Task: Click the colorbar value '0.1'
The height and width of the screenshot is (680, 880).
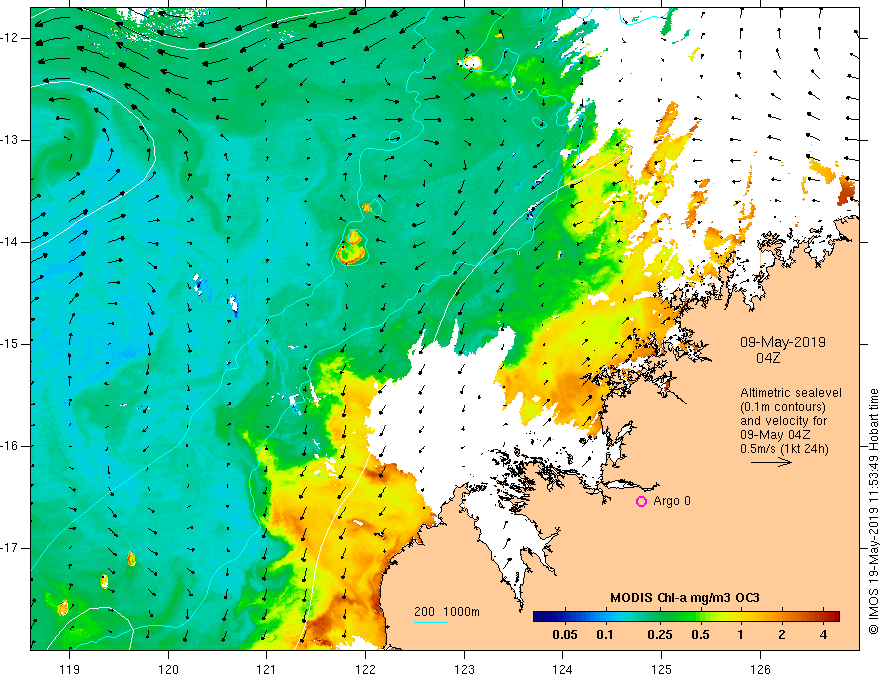Action: pos(604,635)
